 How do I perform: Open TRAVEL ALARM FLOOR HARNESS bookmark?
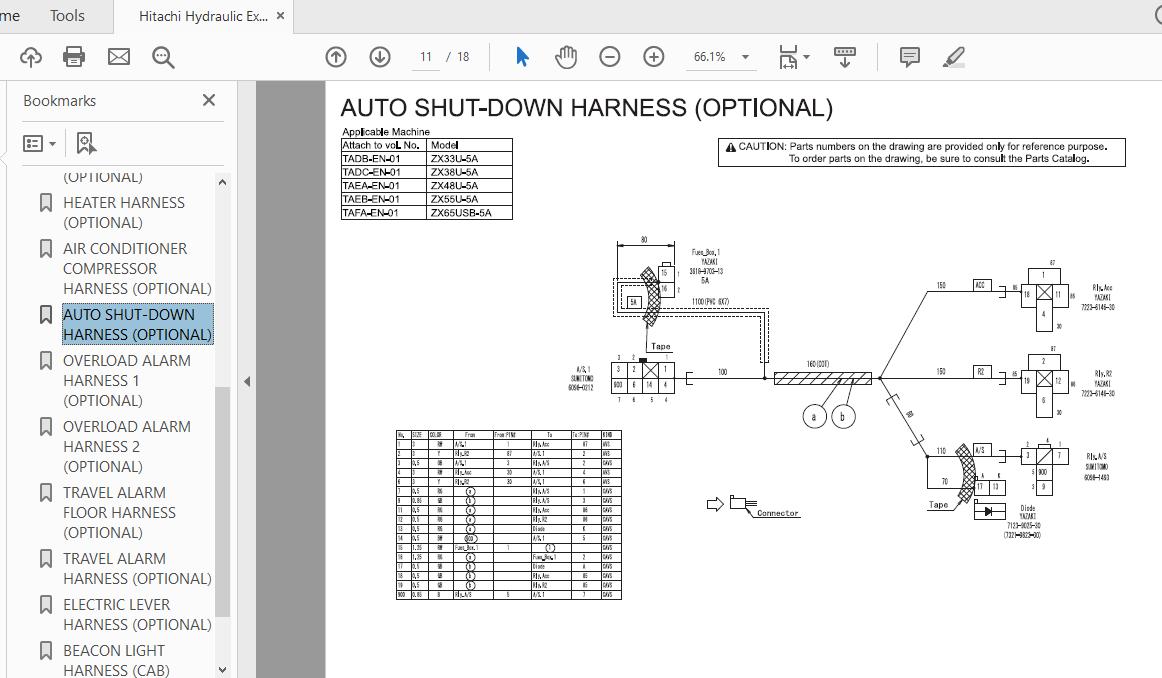pos(119,512)
